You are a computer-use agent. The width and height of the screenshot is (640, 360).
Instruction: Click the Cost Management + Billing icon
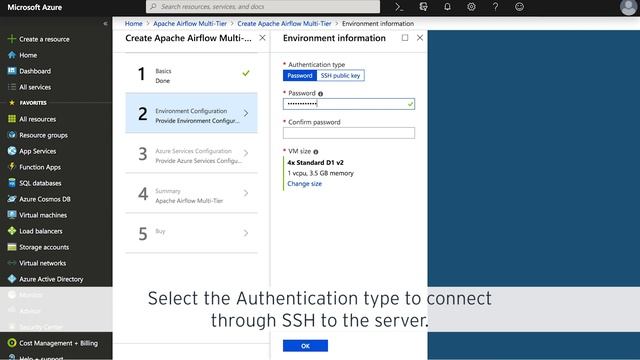tap(11, 343)
